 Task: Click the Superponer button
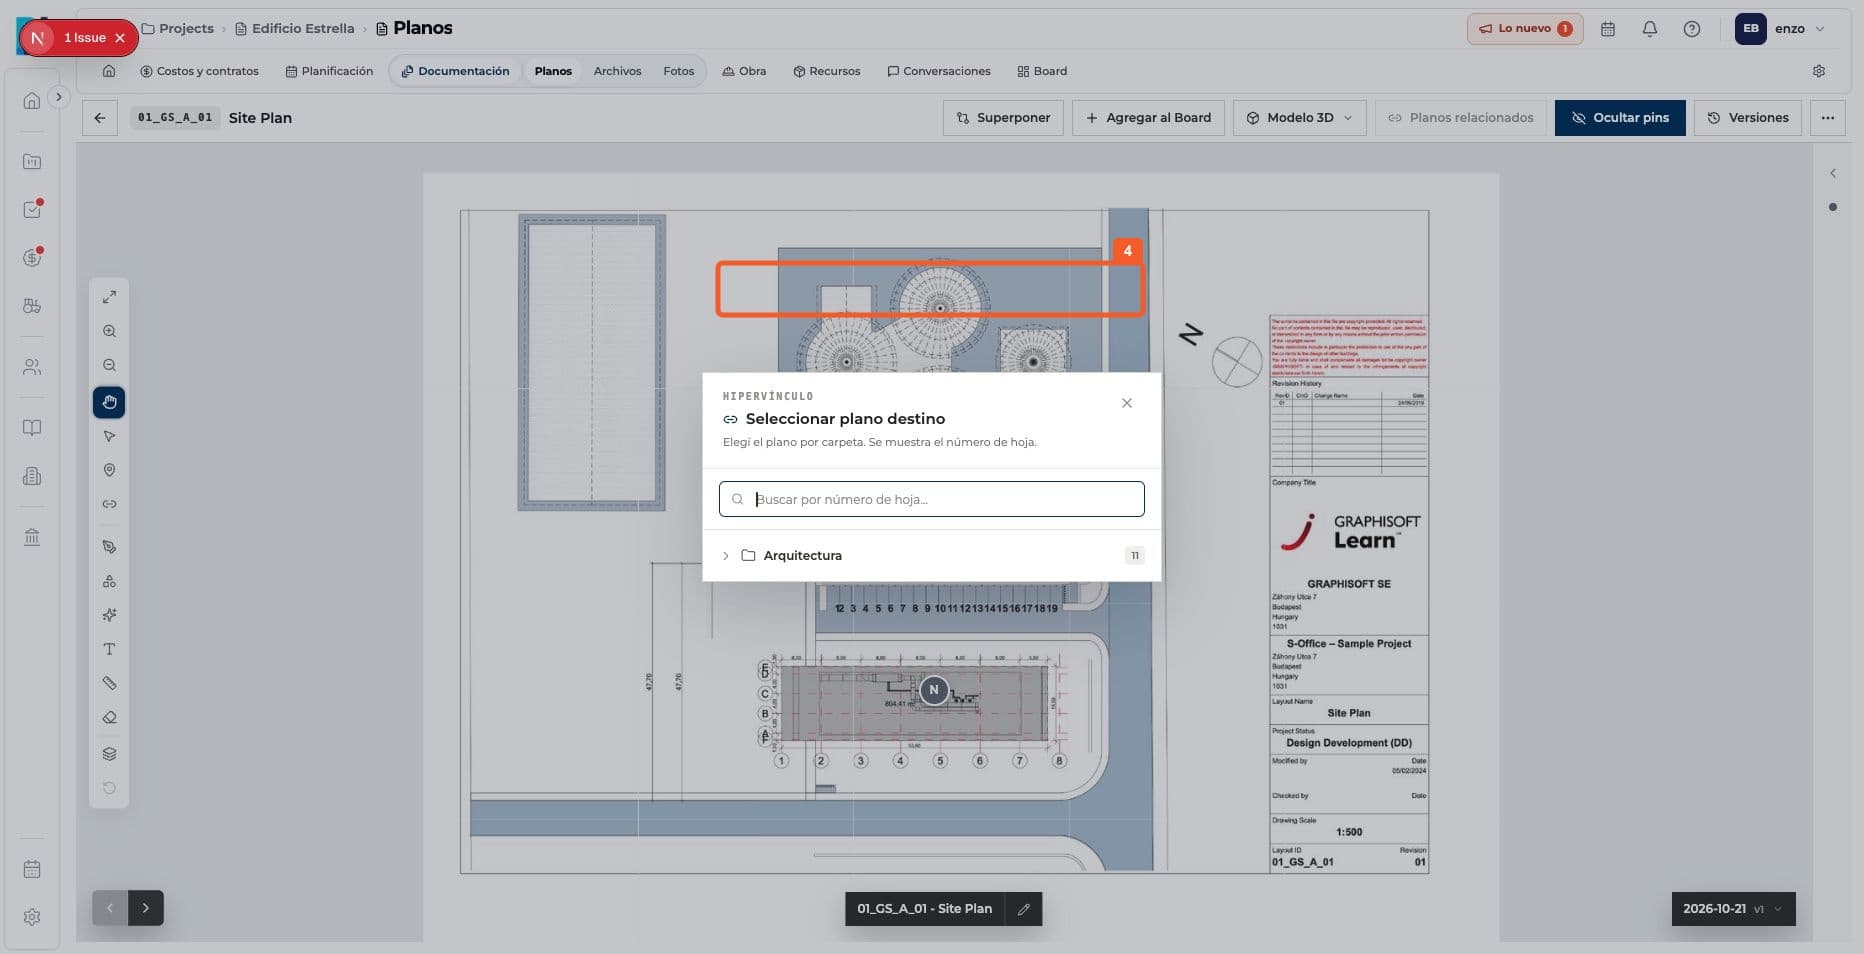click(1003, 117)
